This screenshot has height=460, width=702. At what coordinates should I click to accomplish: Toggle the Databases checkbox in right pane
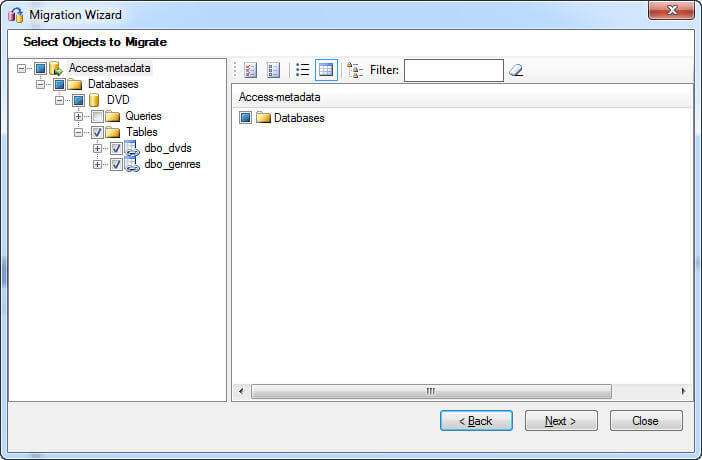tap(245, 118)
